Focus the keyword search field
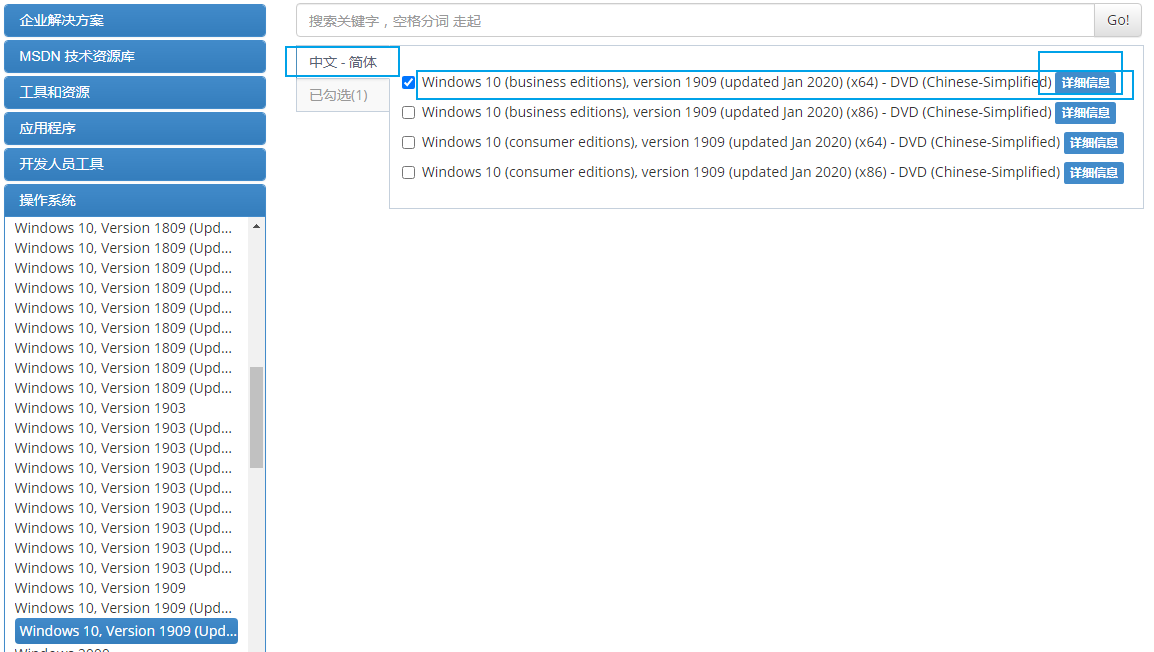The height and width of the screenshot is (652, 1154). click(695, 21)
